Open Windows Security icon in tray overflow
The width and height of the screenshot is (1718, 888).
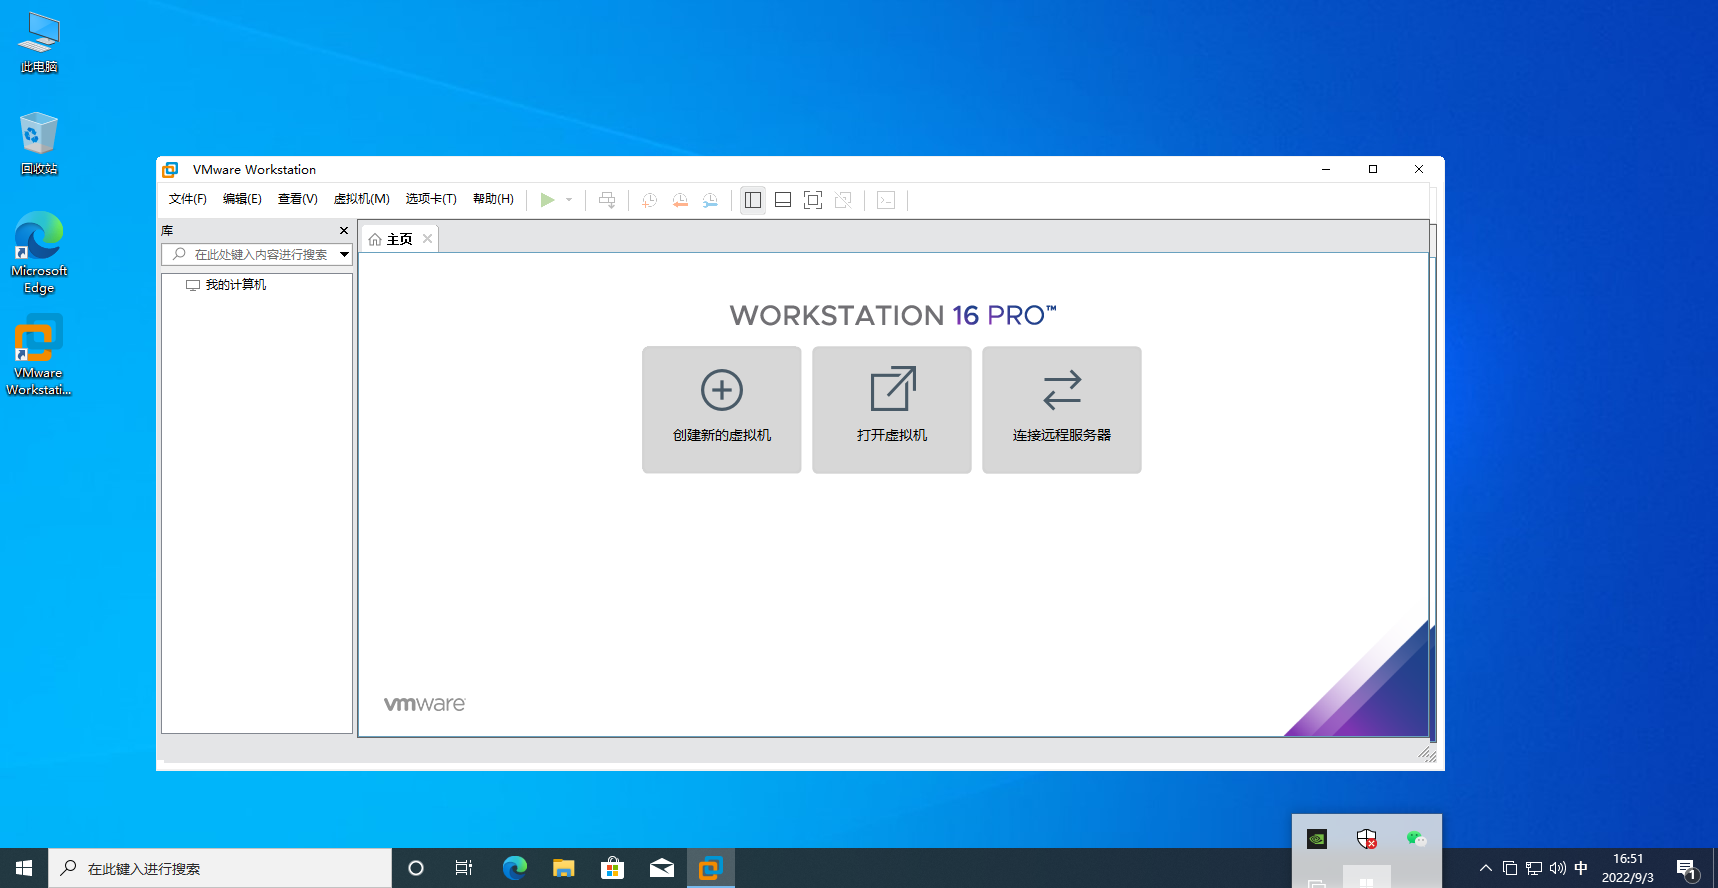point(1367,839)
